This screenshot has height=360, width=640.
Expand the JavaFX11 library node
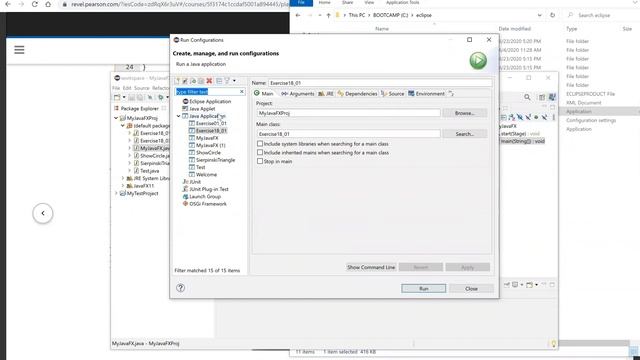click(122, 186)
